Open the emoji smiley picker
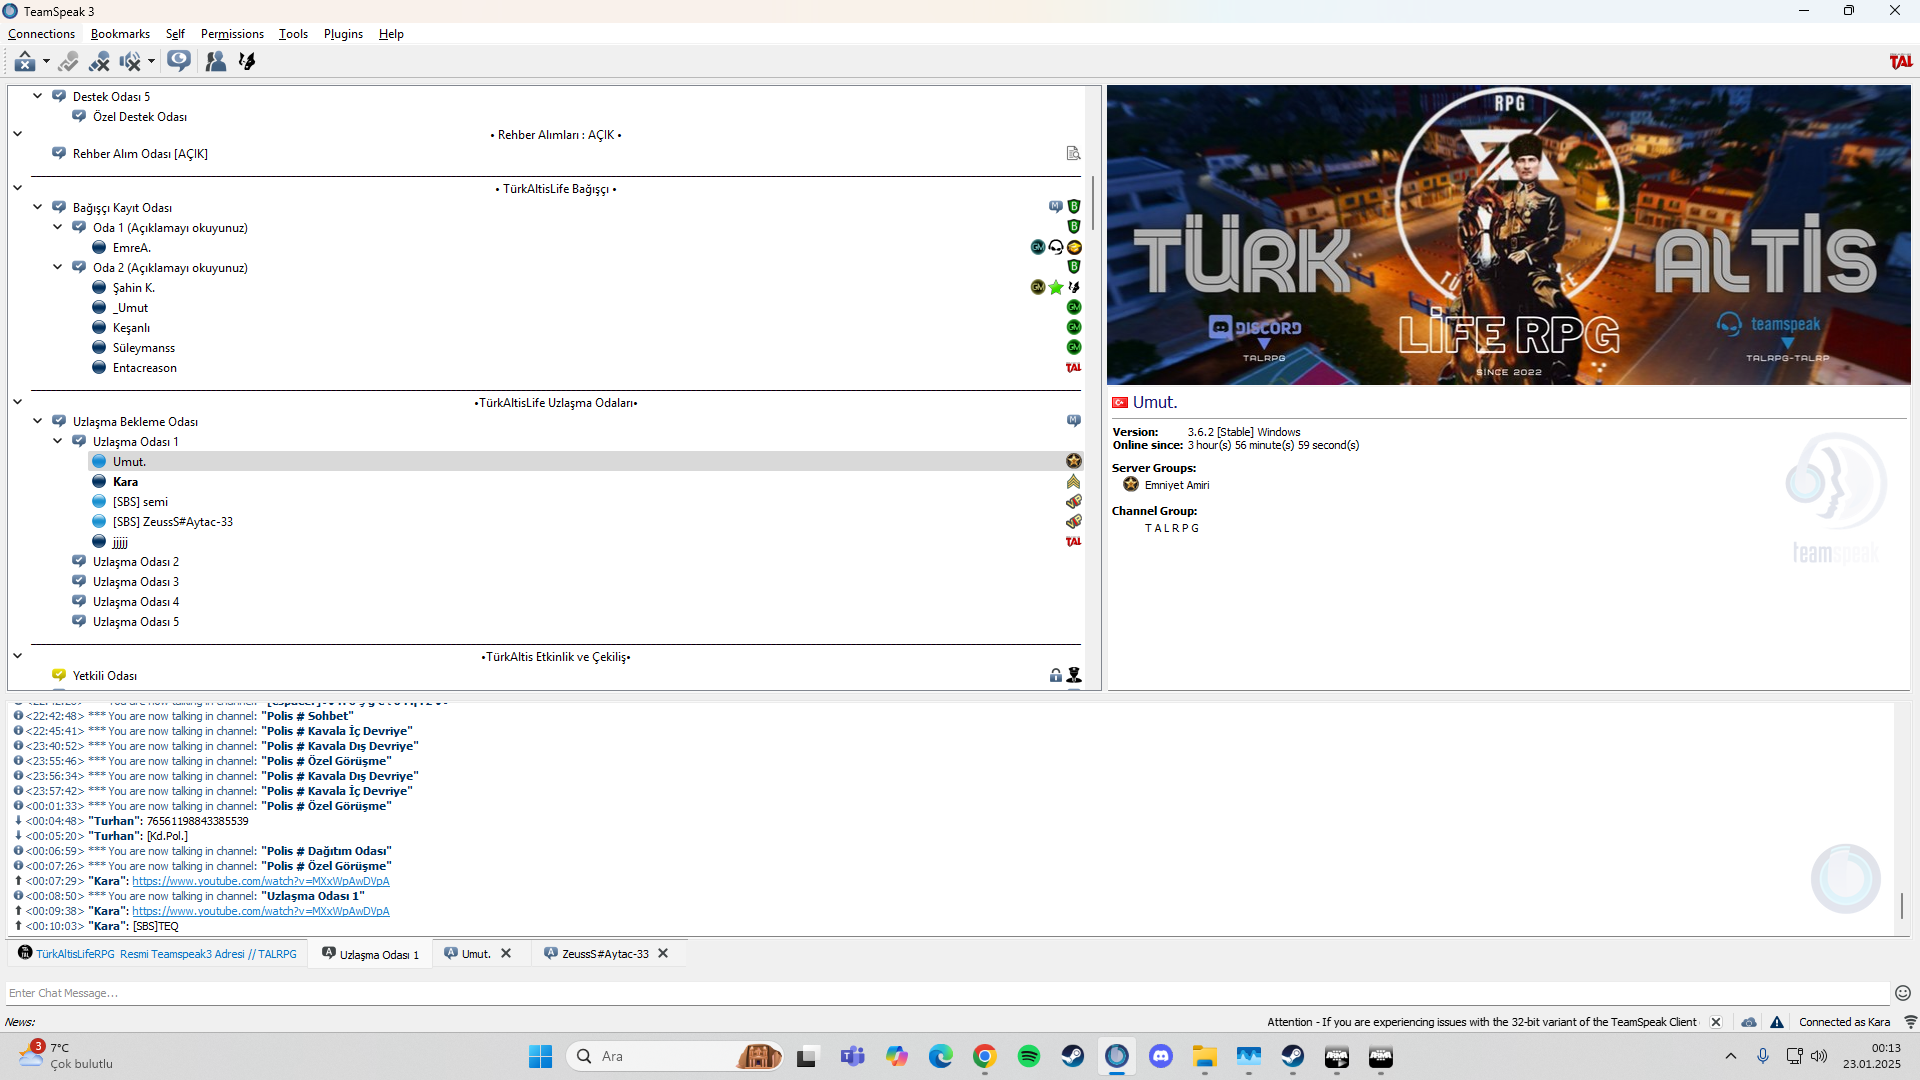 [1903, 993]
